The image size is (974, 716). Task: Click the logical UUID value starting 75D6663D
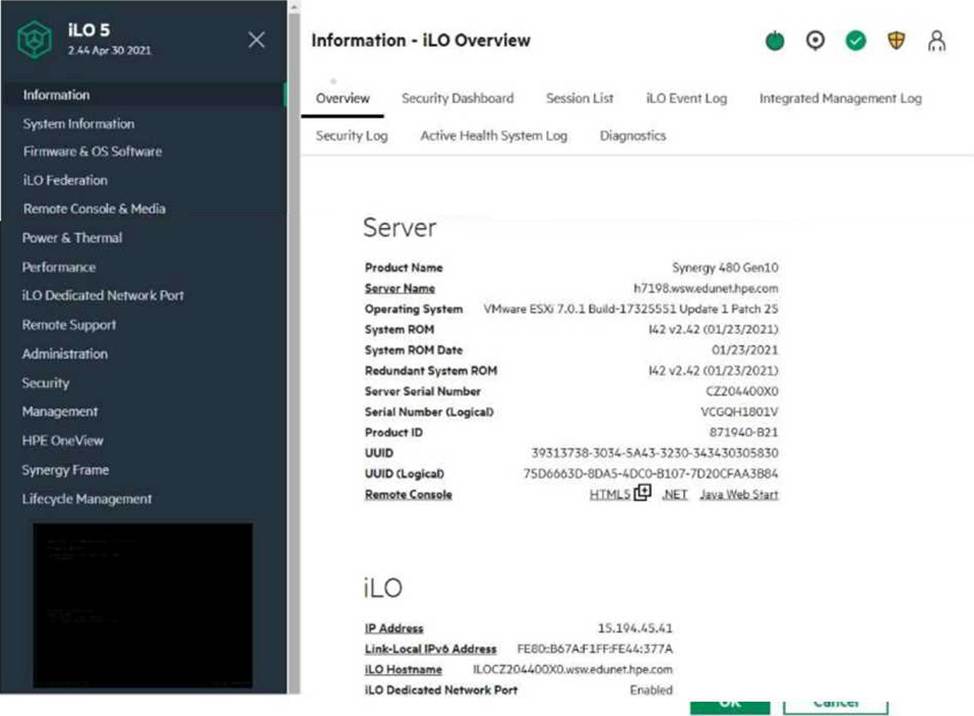tap(650, 474)
